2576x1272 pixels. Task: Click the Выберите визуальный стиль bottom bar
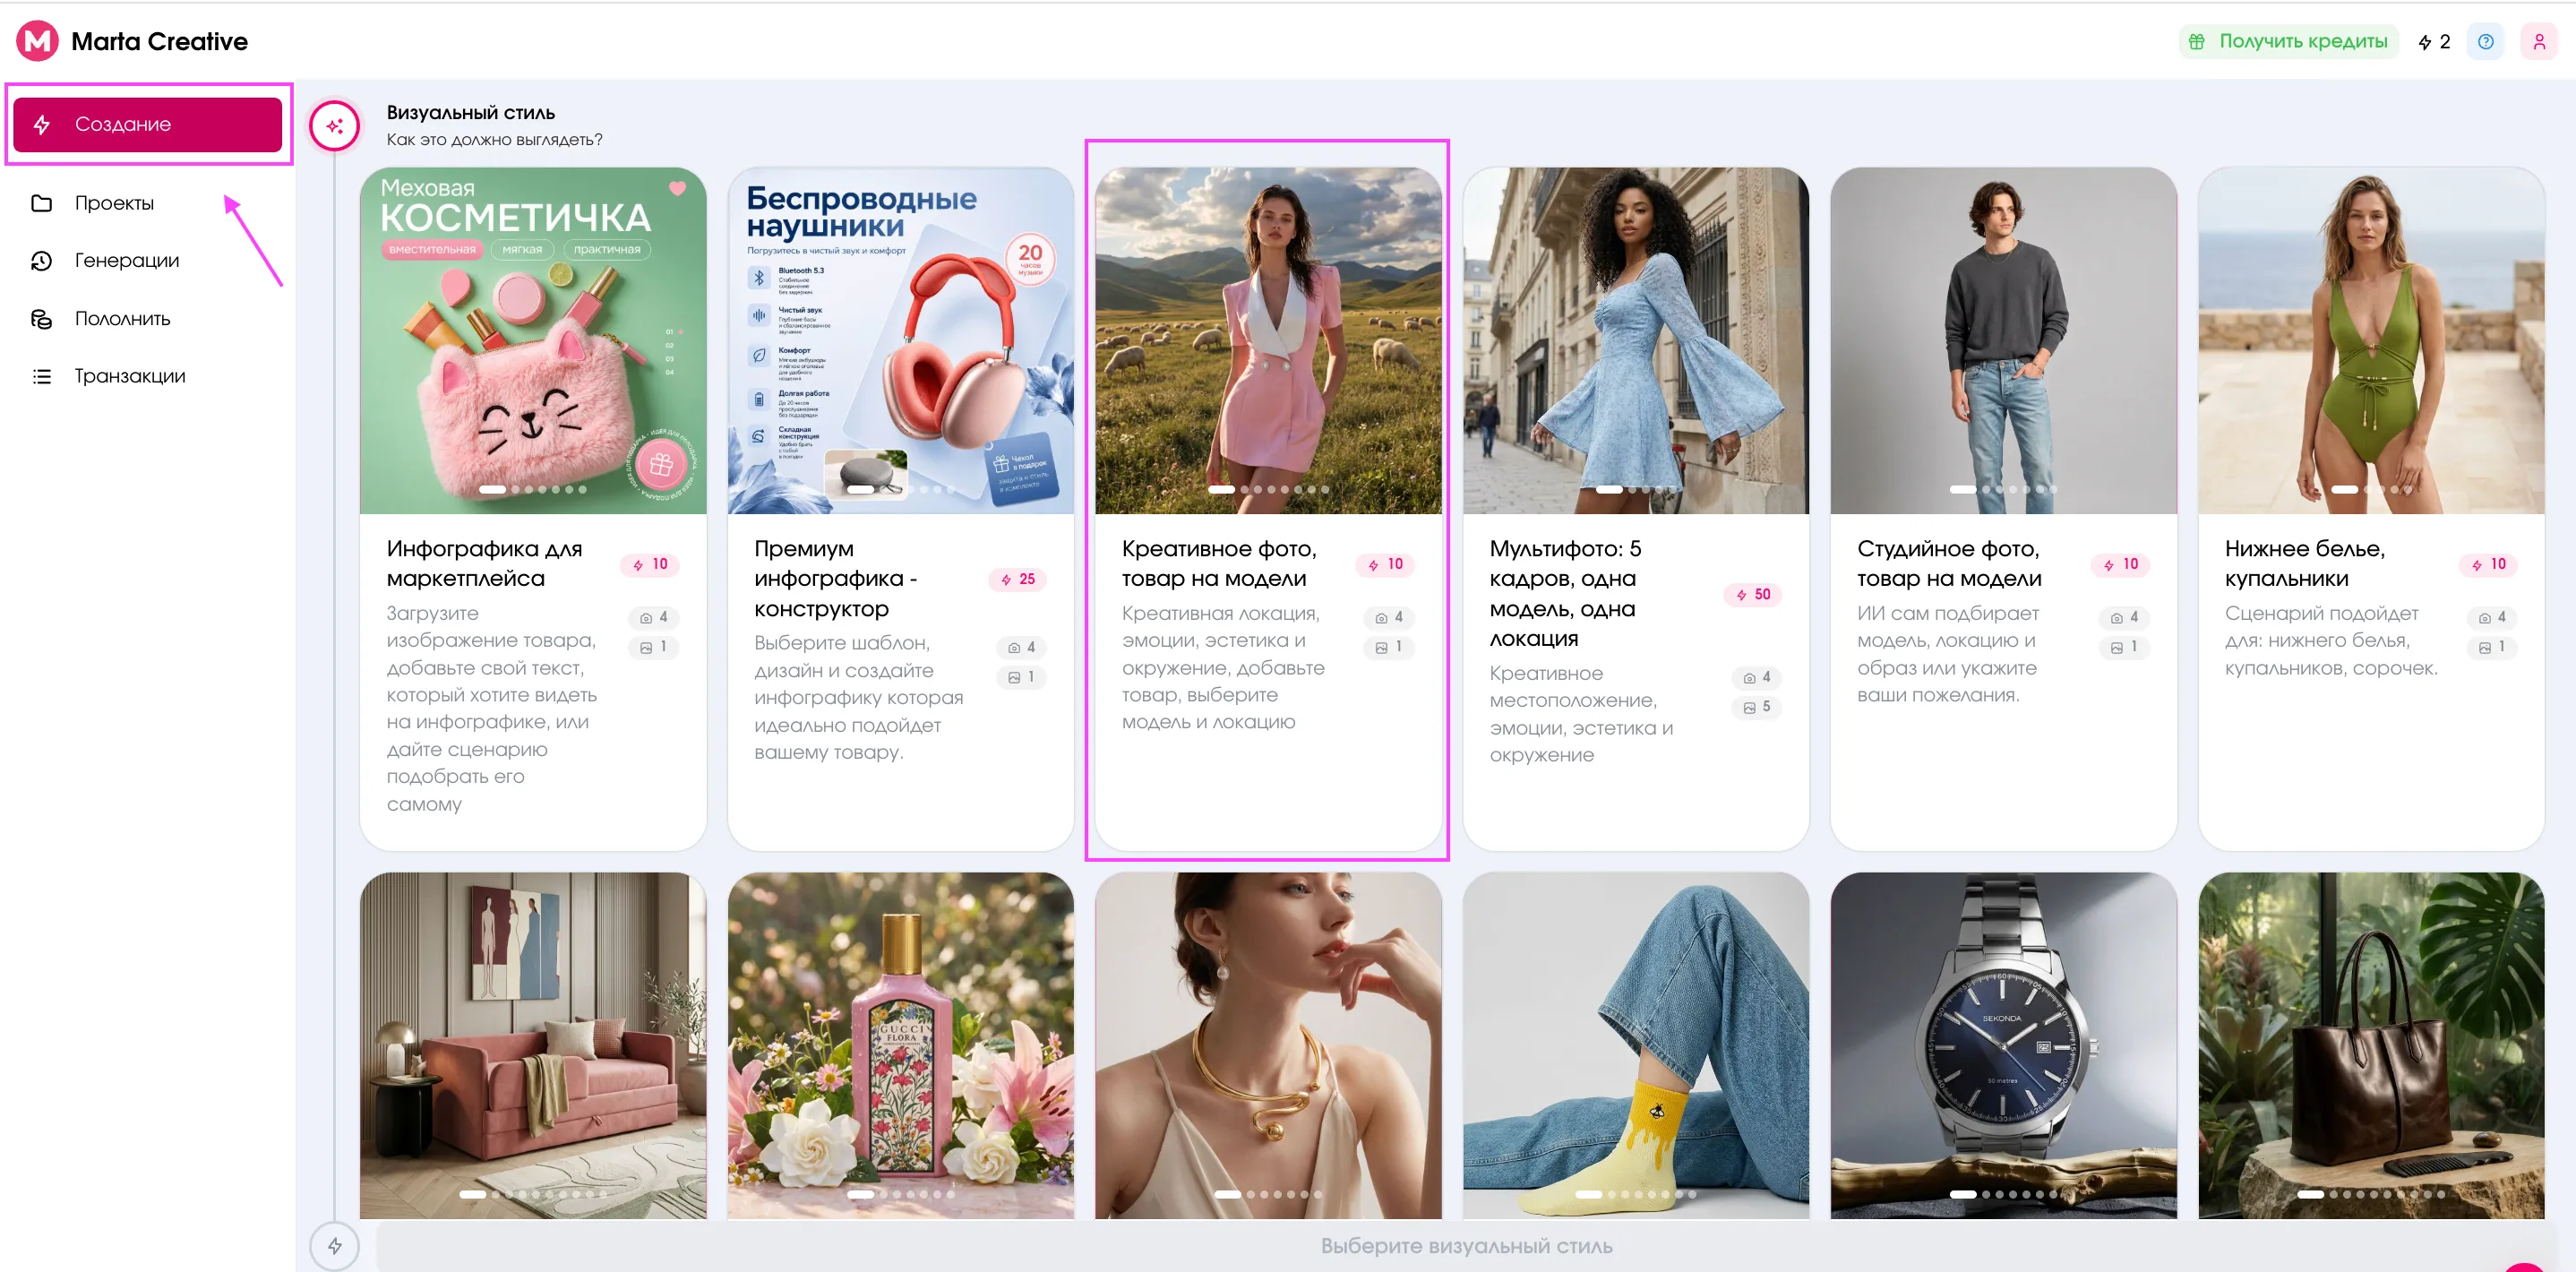coord(1465,1246)
